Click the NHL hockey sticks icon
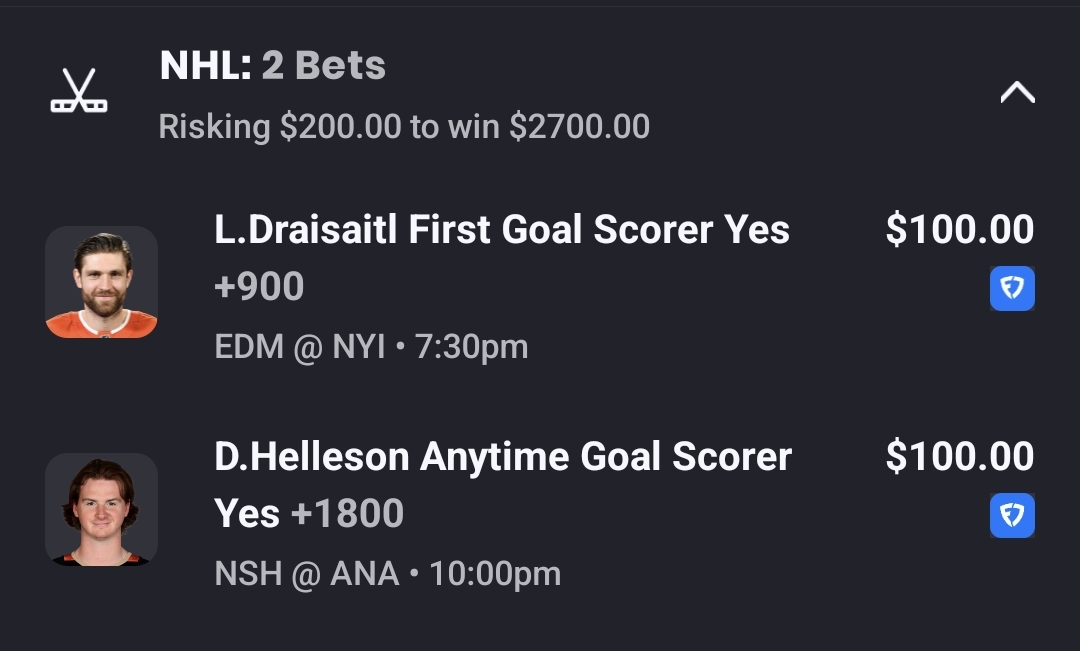Screen dimensions: 1080x651 [79, 91]
